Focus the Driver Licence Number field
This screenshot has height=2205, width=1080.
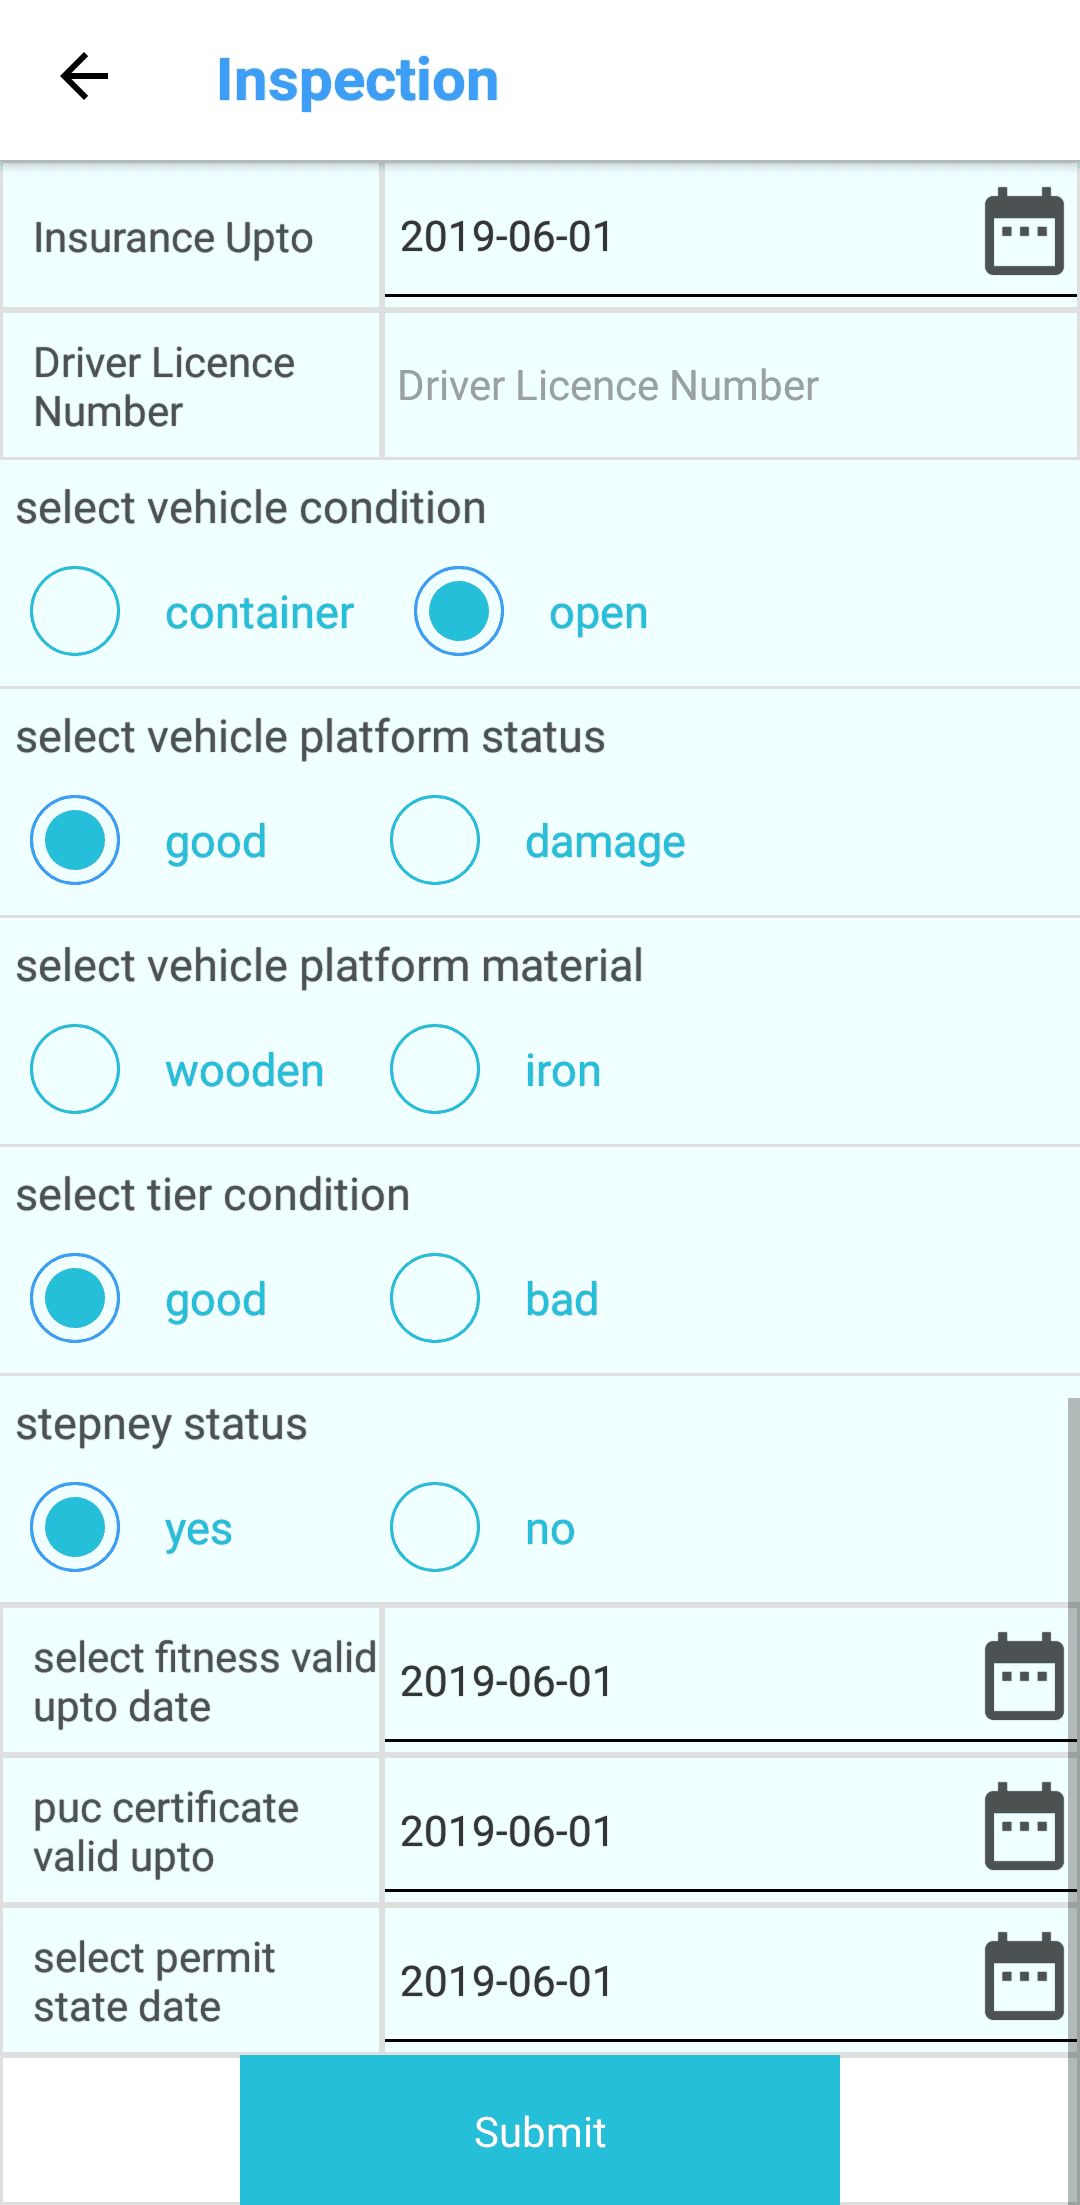(730, 386)
